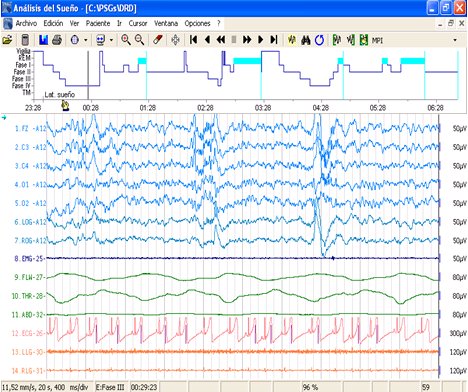Screen dimensions: 468x392
Task: Select the 12.ECG-26 channel label
Action: [x=28, y=333]
